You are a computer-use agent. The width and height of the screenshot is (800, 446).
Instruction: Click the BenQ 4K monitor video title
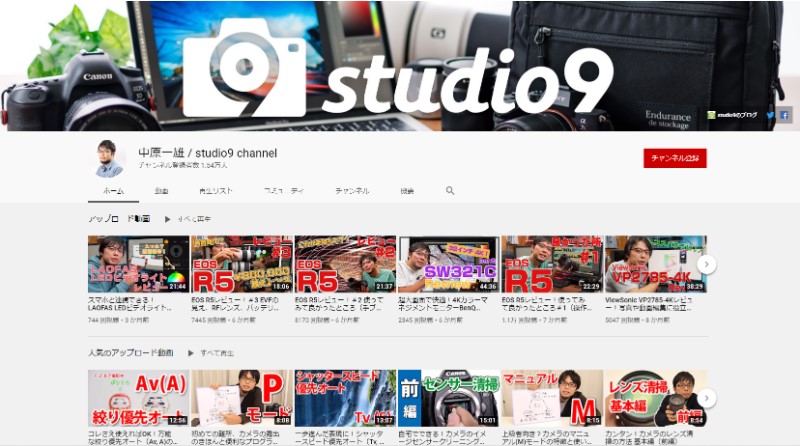point(443,304)
